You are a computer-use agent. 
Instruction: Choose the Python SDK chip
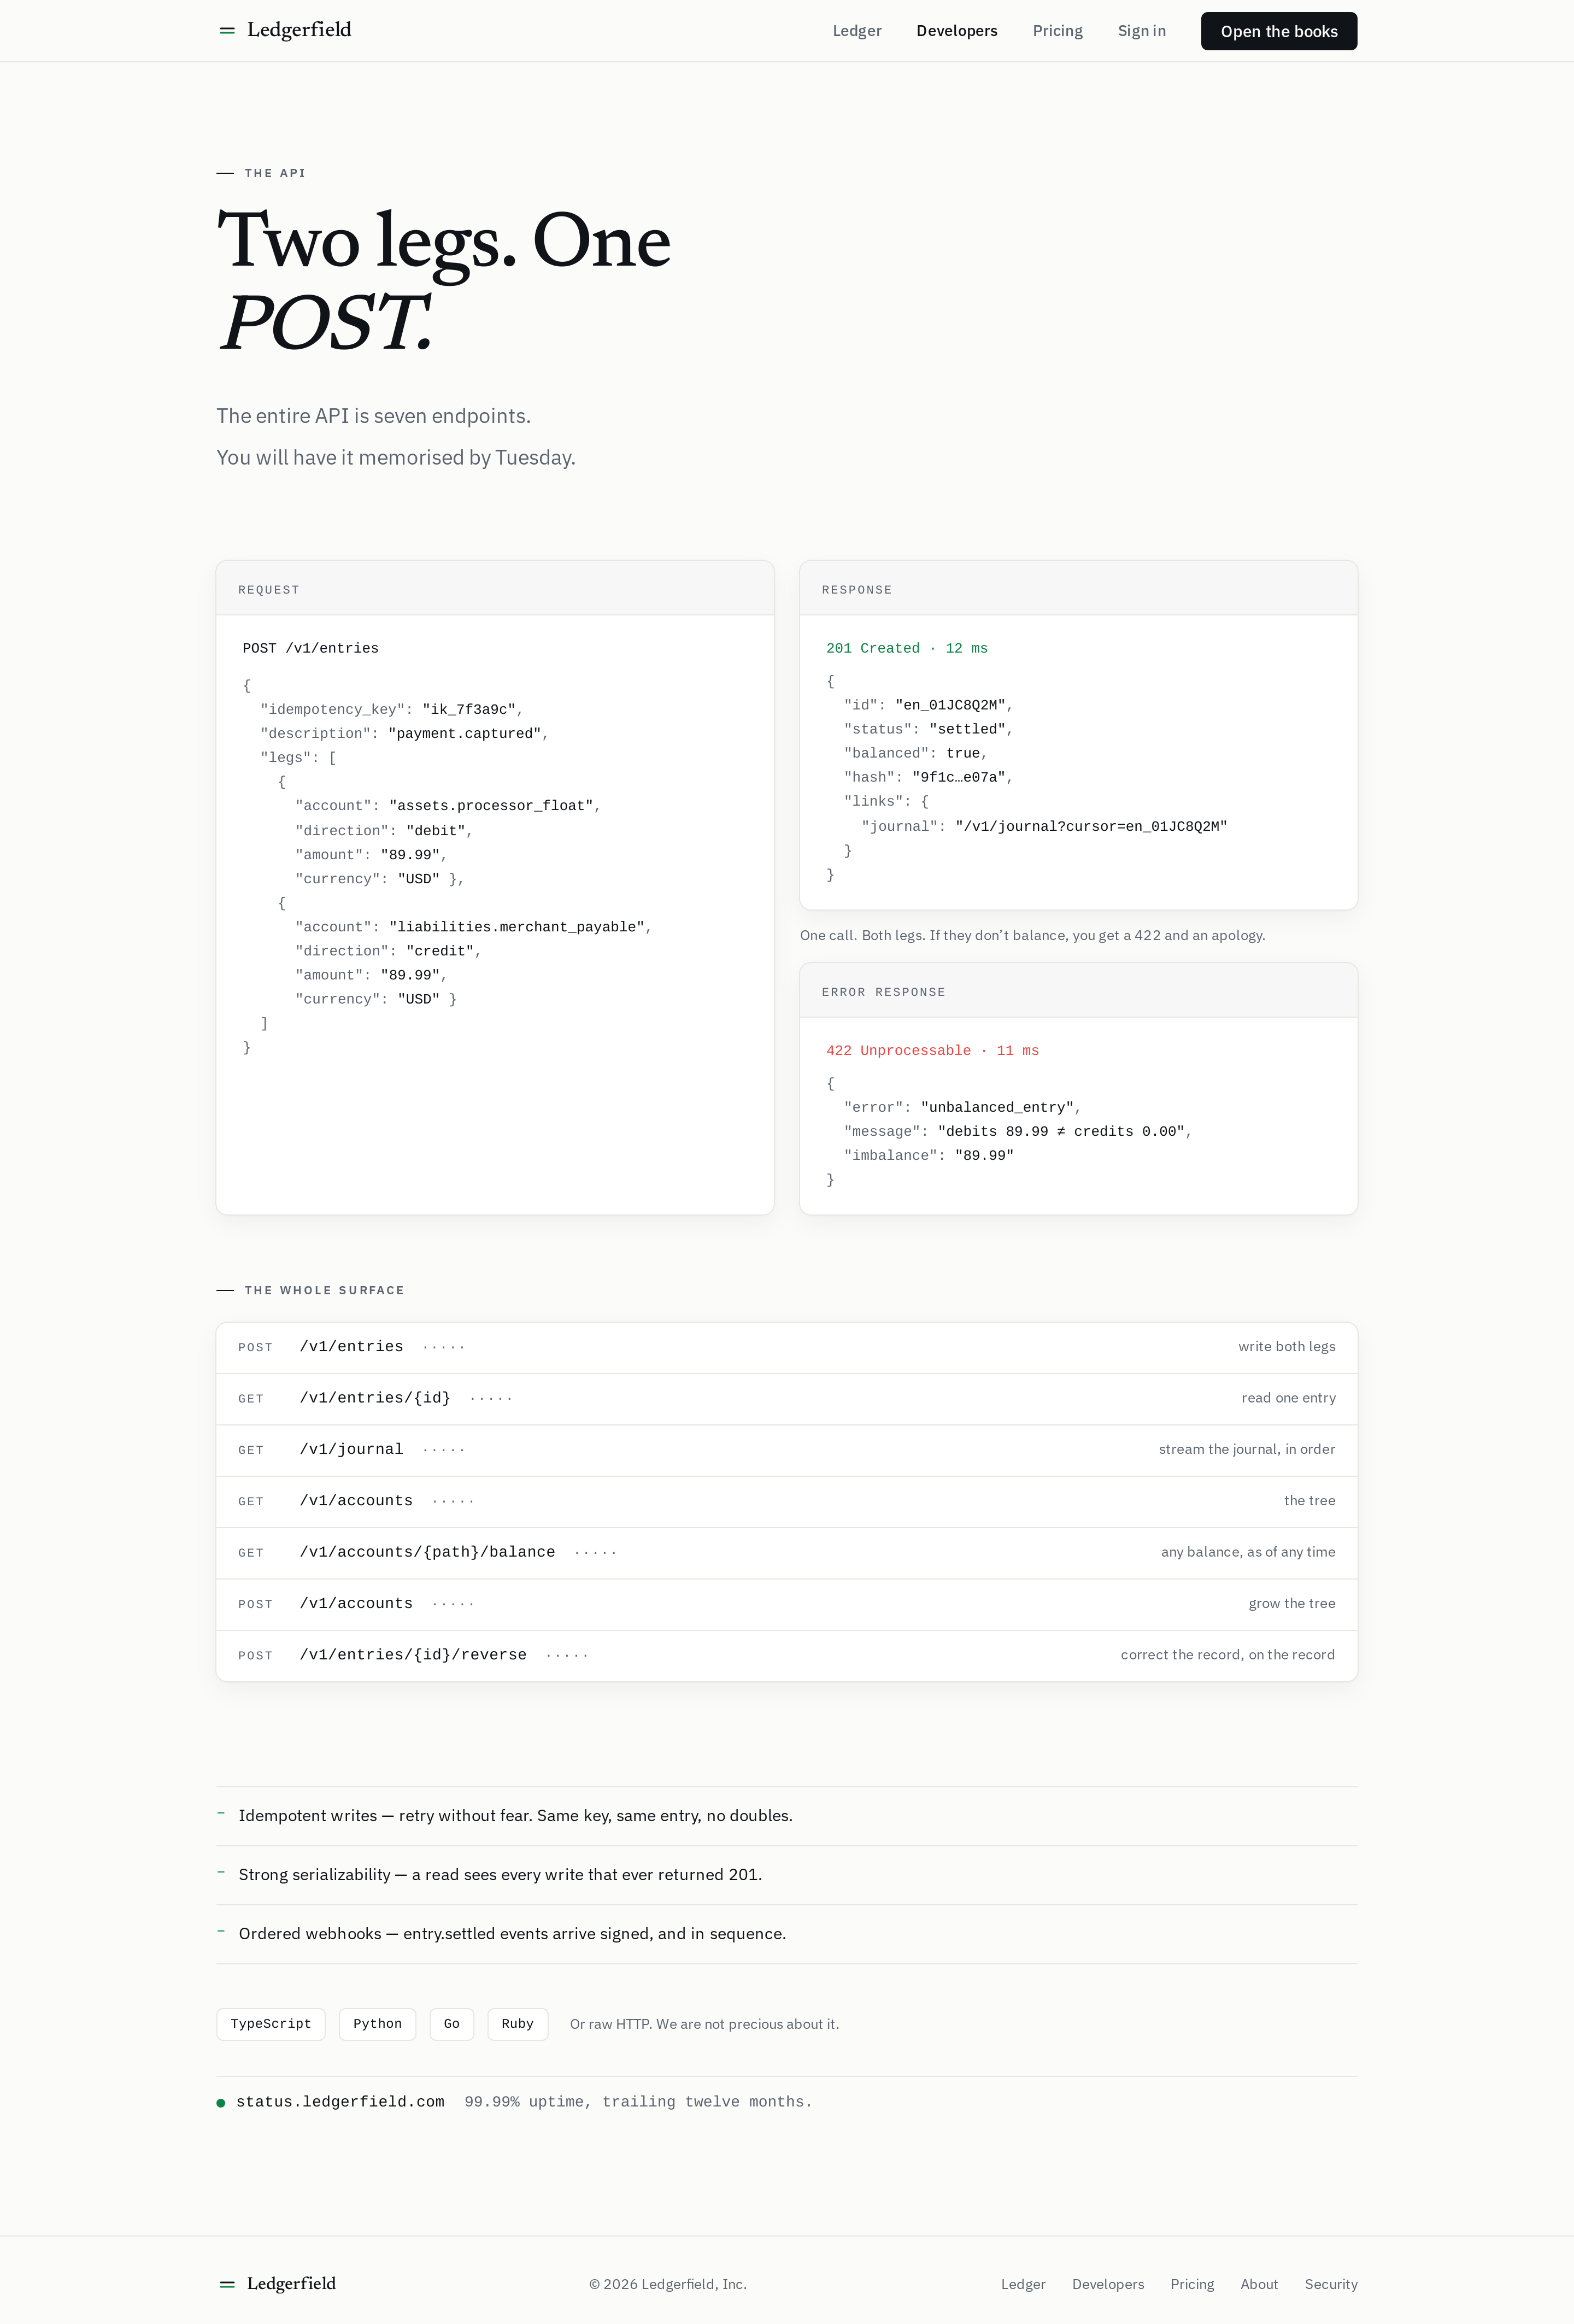(377, 2023)
